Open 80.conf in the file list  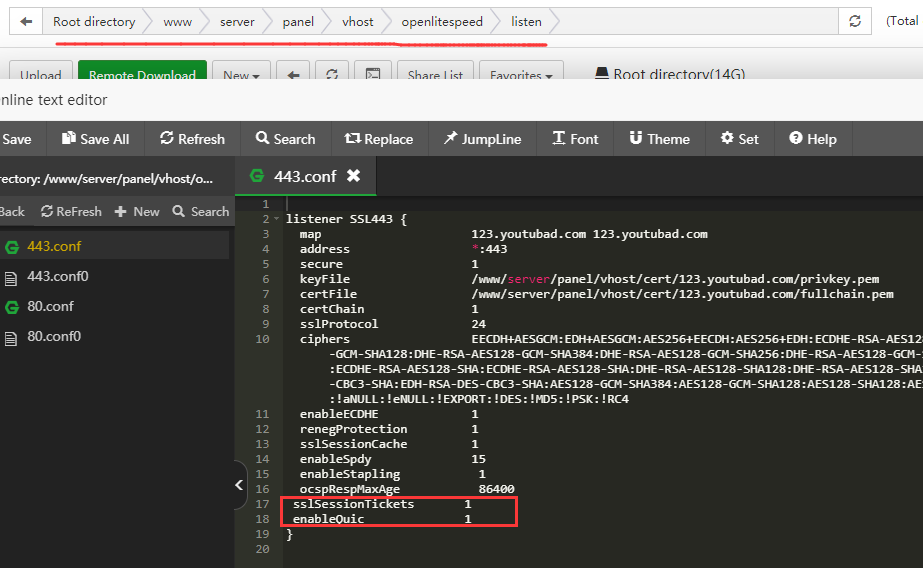[50, 306]
